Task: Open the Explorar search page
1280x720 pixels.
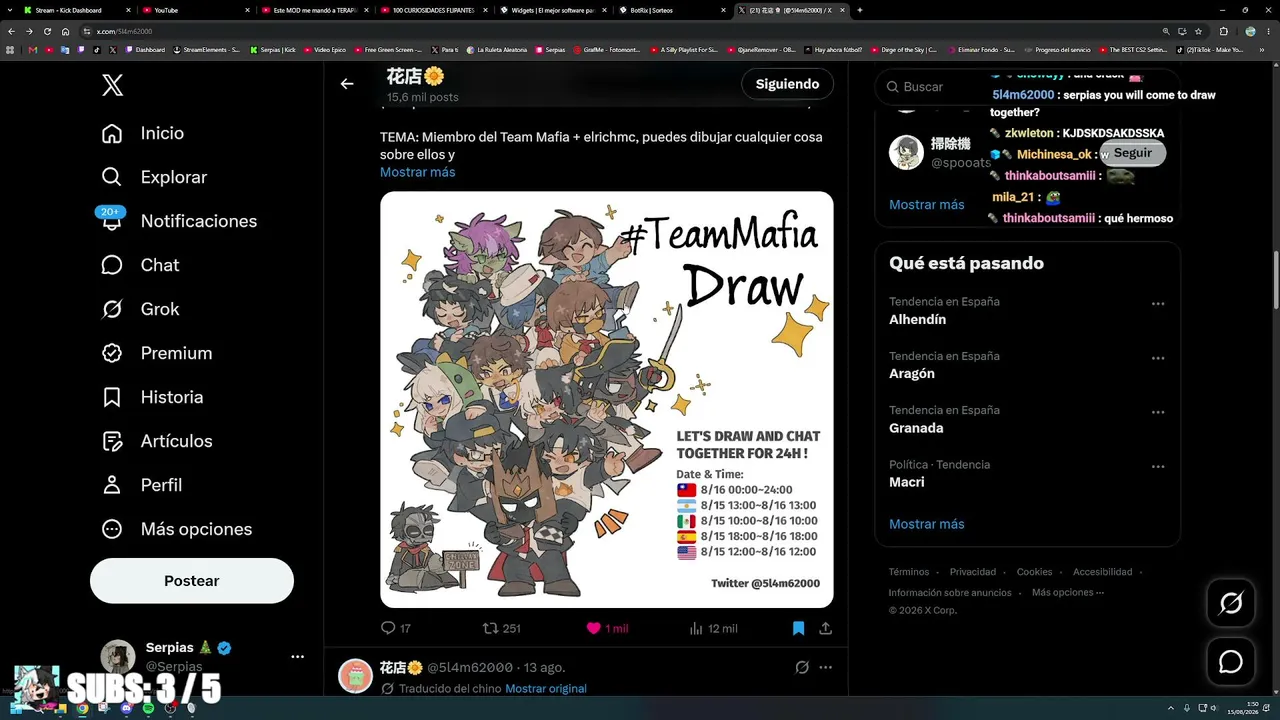Action: [154, 177]
